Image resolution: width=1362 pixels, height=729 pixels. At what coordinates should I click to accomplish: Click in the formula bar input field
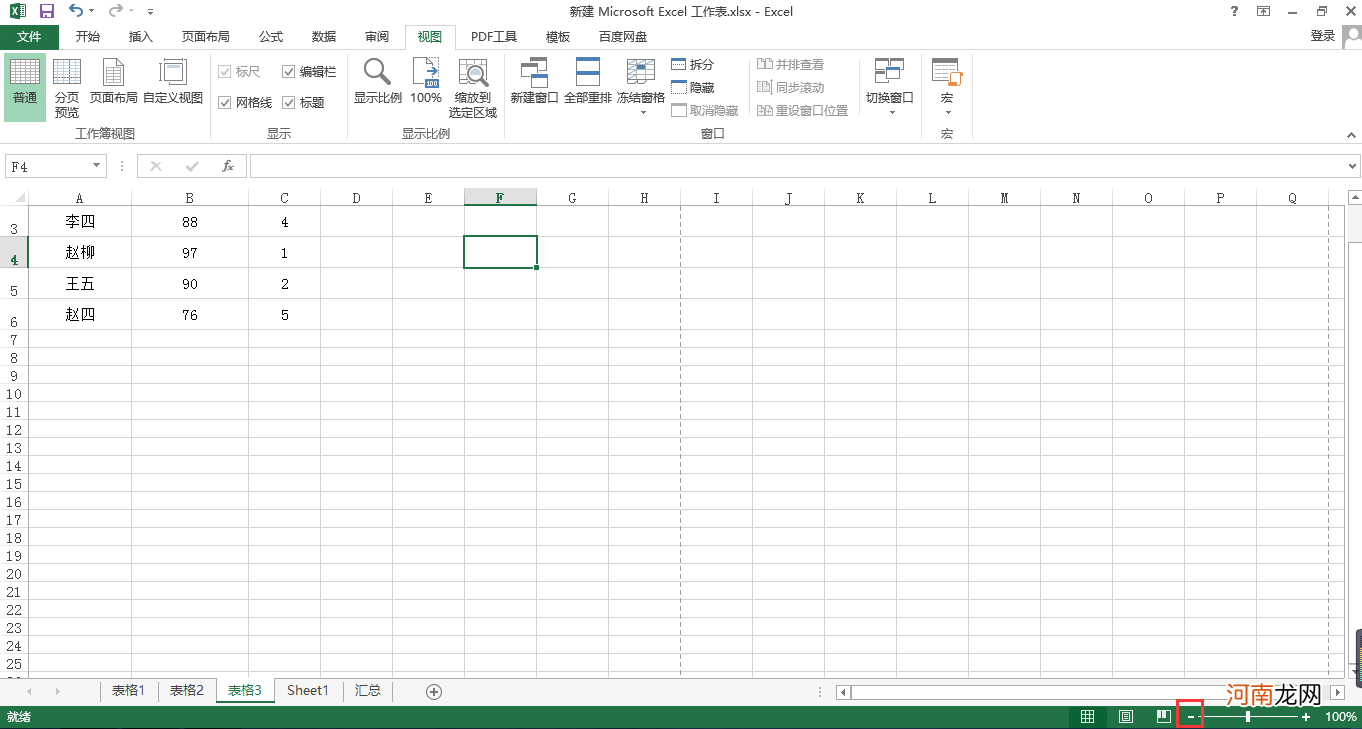[797, 166]
